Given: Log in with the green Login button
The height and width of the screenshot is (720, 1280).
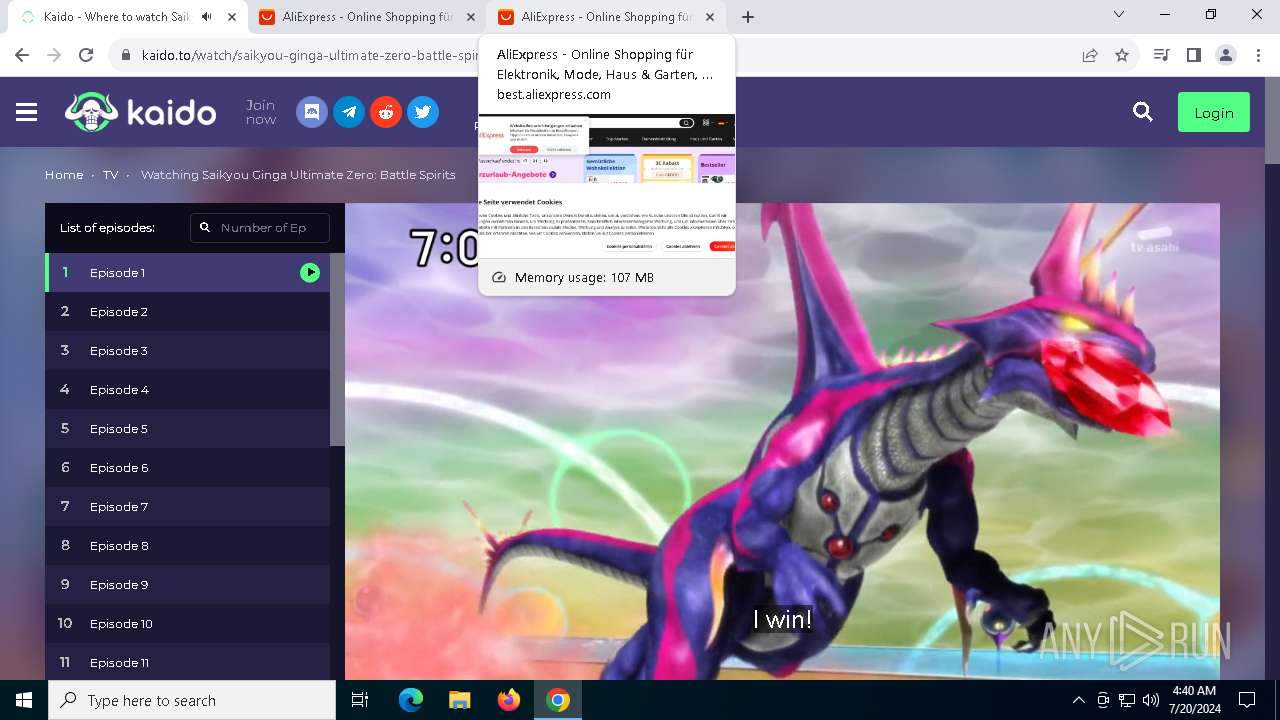Looking at the screenshot, I should pyautogui.click(x=1214, y=113).
